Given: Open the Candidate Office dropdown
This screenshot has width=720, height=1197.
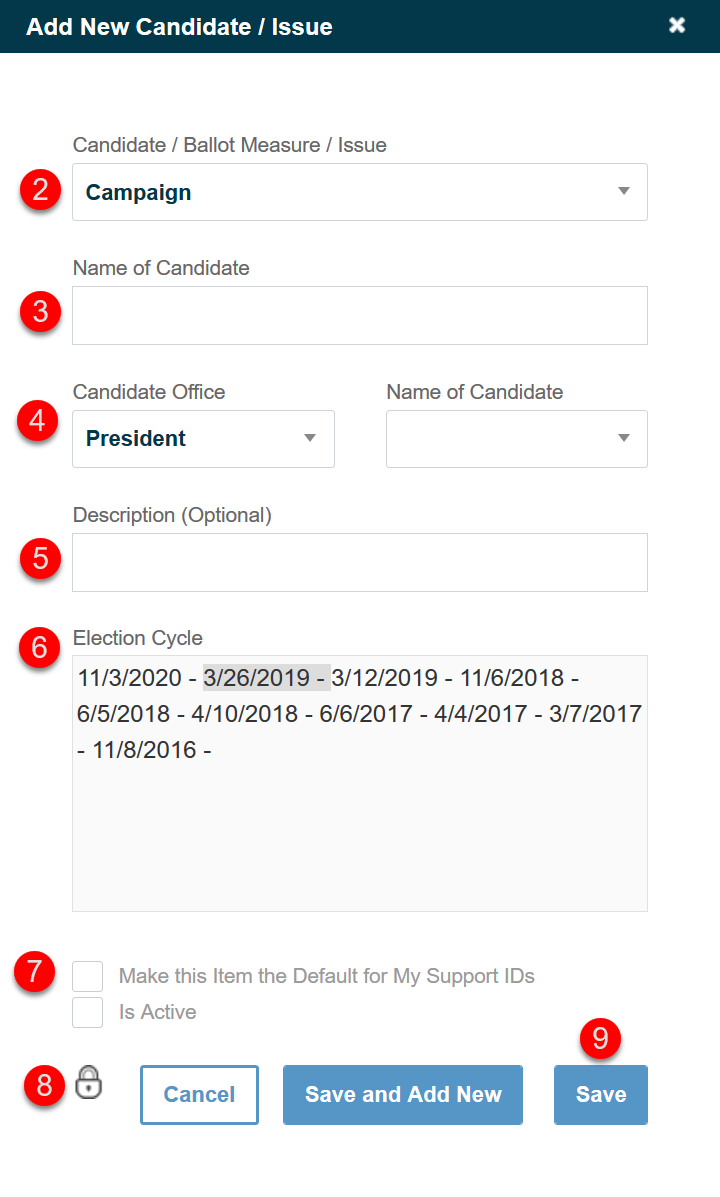Looking at the screenshot, I should pos(203,438).
